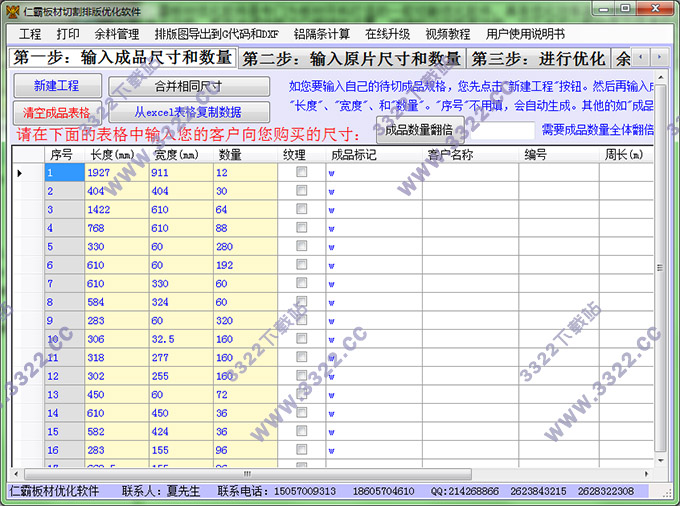Click the 数量 column header
680x506 pixels.
245,154
